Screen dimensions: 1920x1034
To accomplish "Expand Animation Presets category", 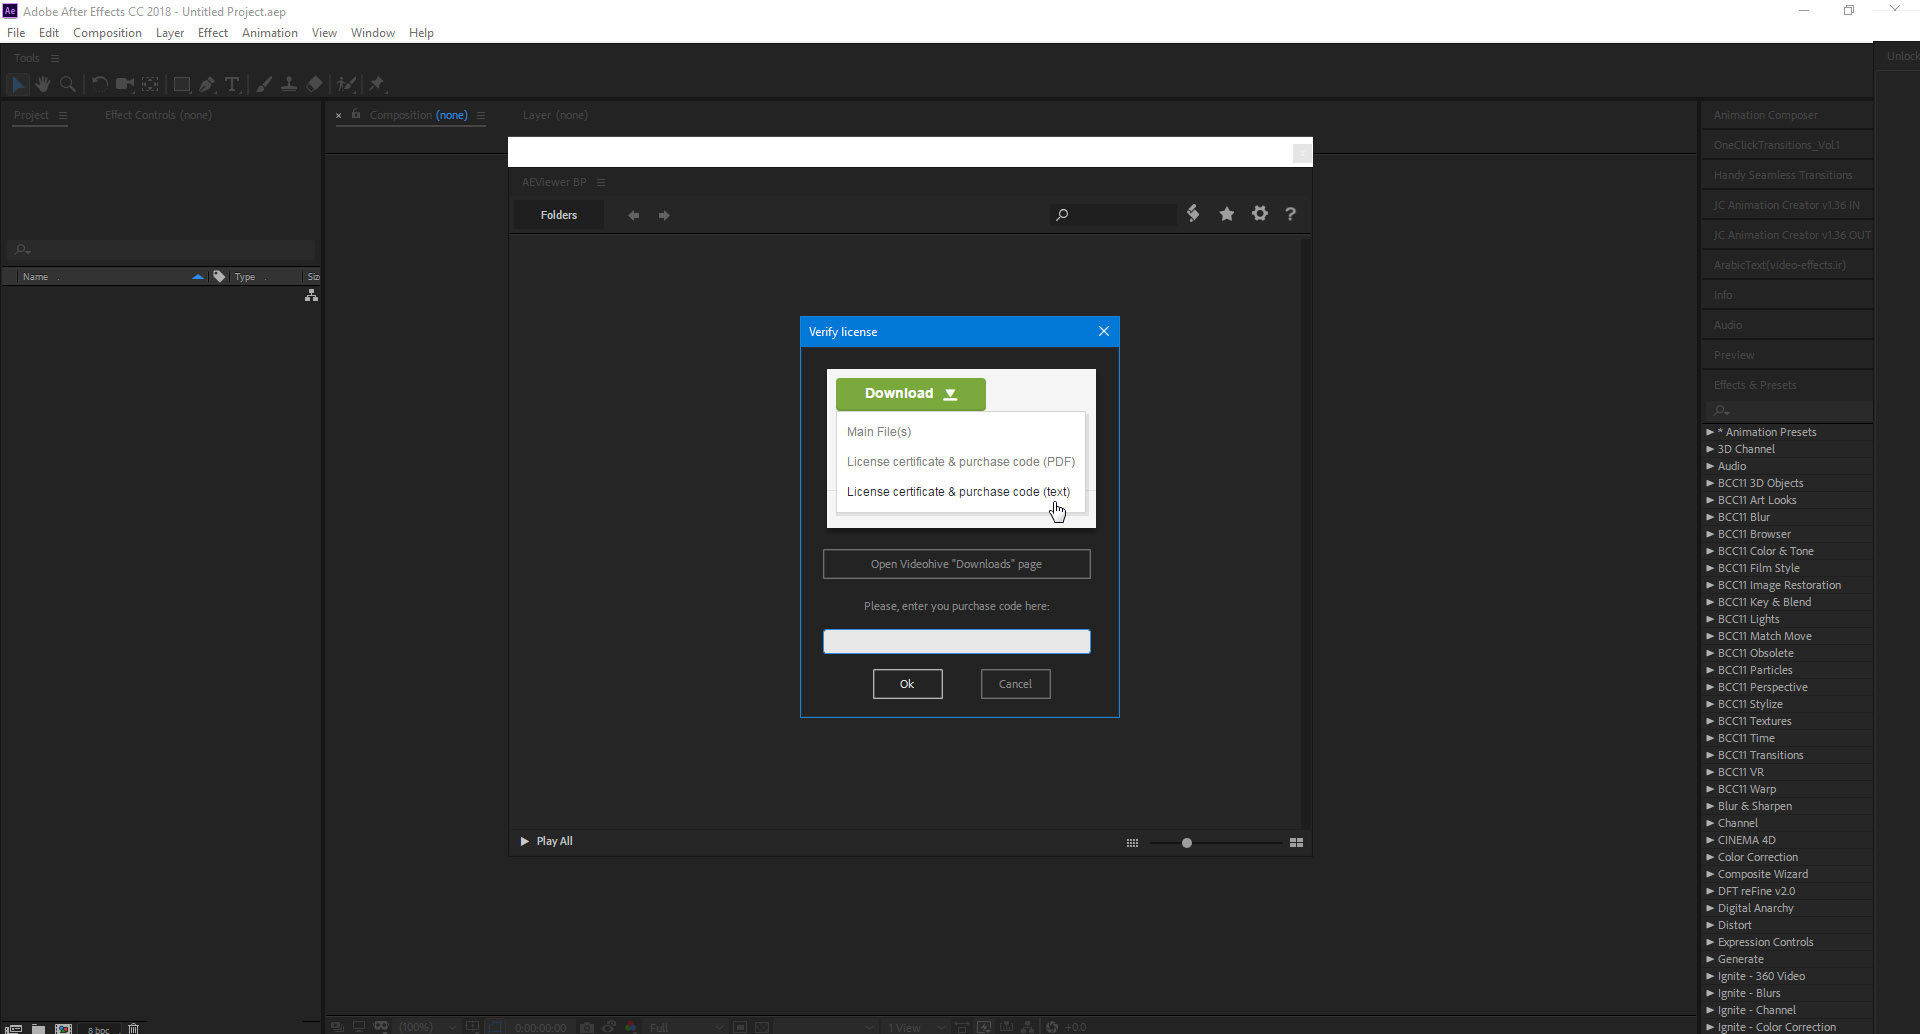I will [1710, 432].
